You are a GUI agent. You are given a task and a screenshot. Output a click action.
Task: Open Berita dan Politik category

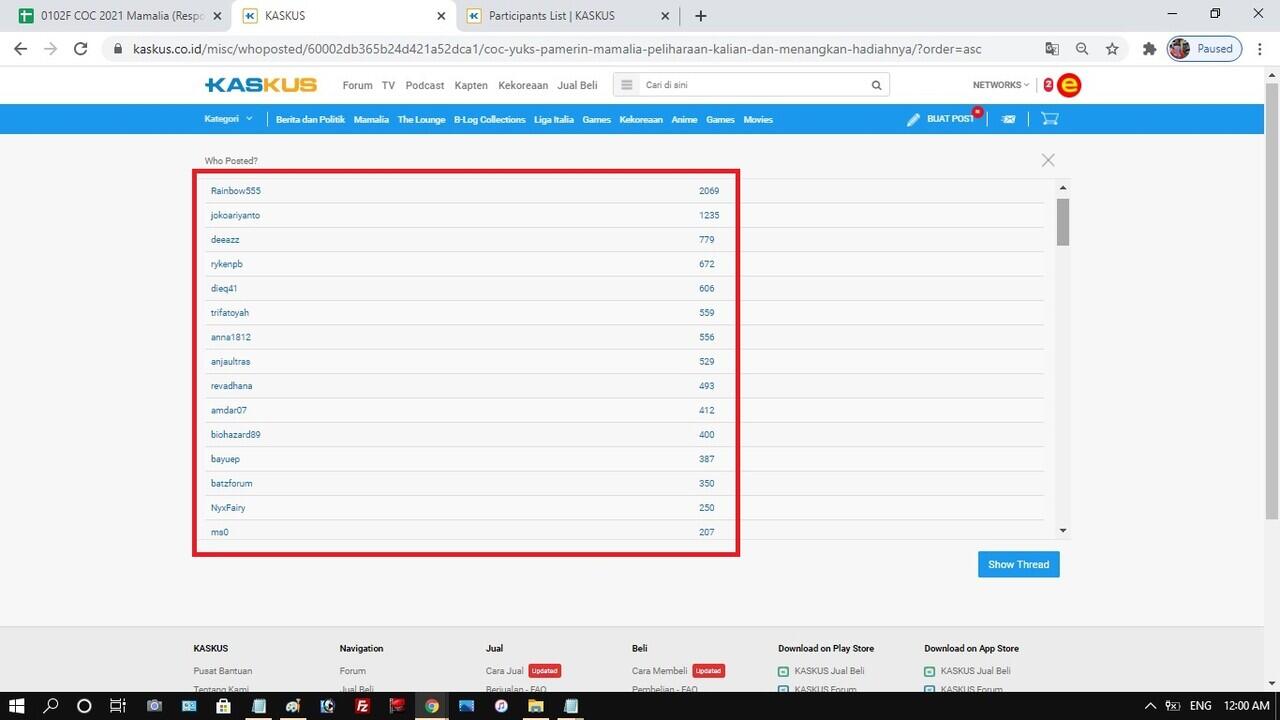(310, 119)
